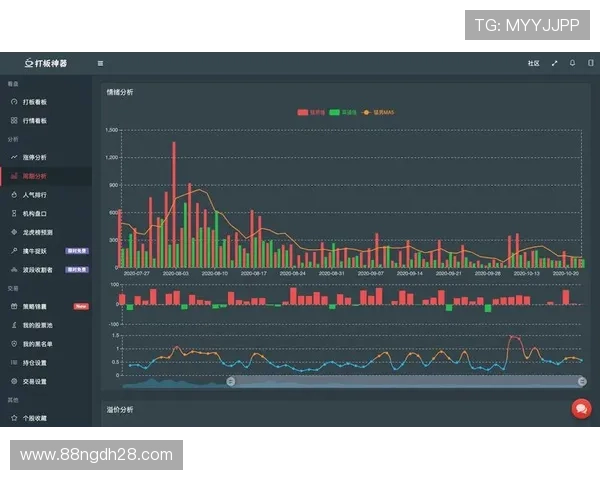This screenshot has height=480, width=600.
Task: Open 指停分析 in the sidebar menu
Action: (34, 157)
